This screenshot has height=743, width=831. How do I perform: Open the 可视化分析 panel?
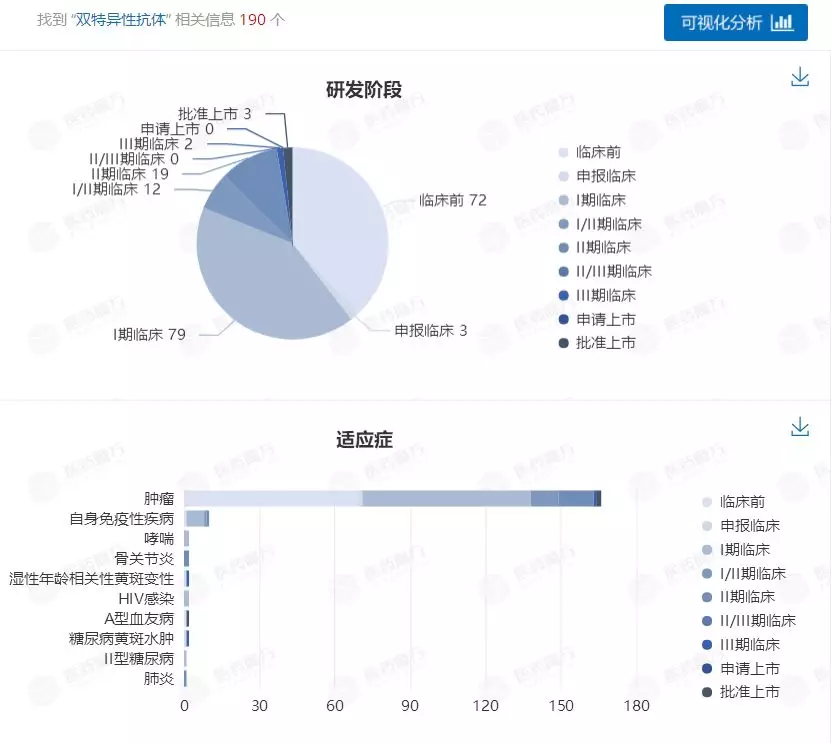(x=727, y=22)
